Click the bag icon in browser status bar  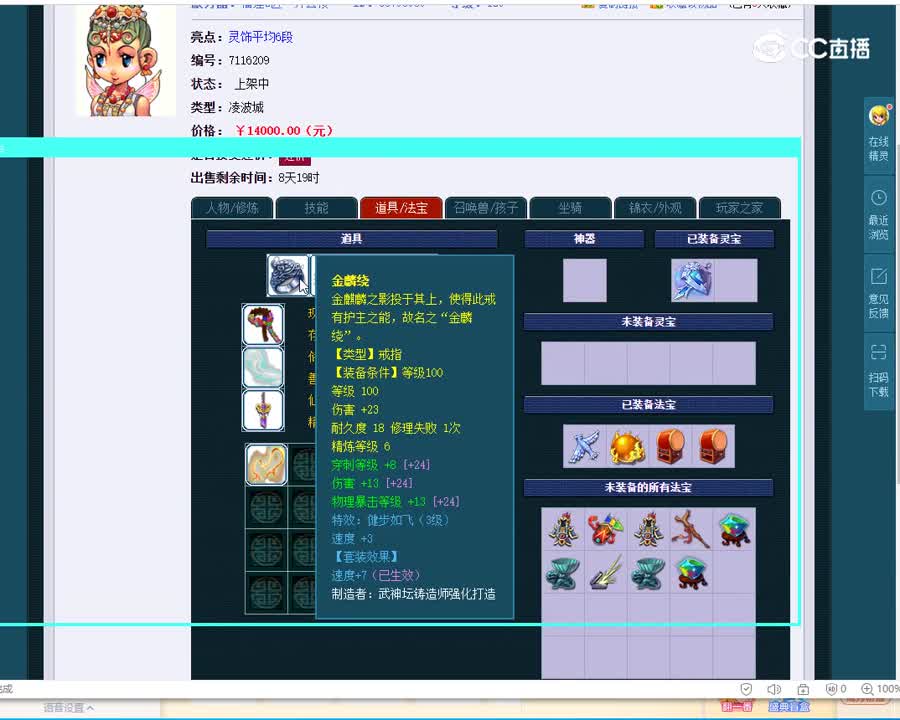(804, 689)
